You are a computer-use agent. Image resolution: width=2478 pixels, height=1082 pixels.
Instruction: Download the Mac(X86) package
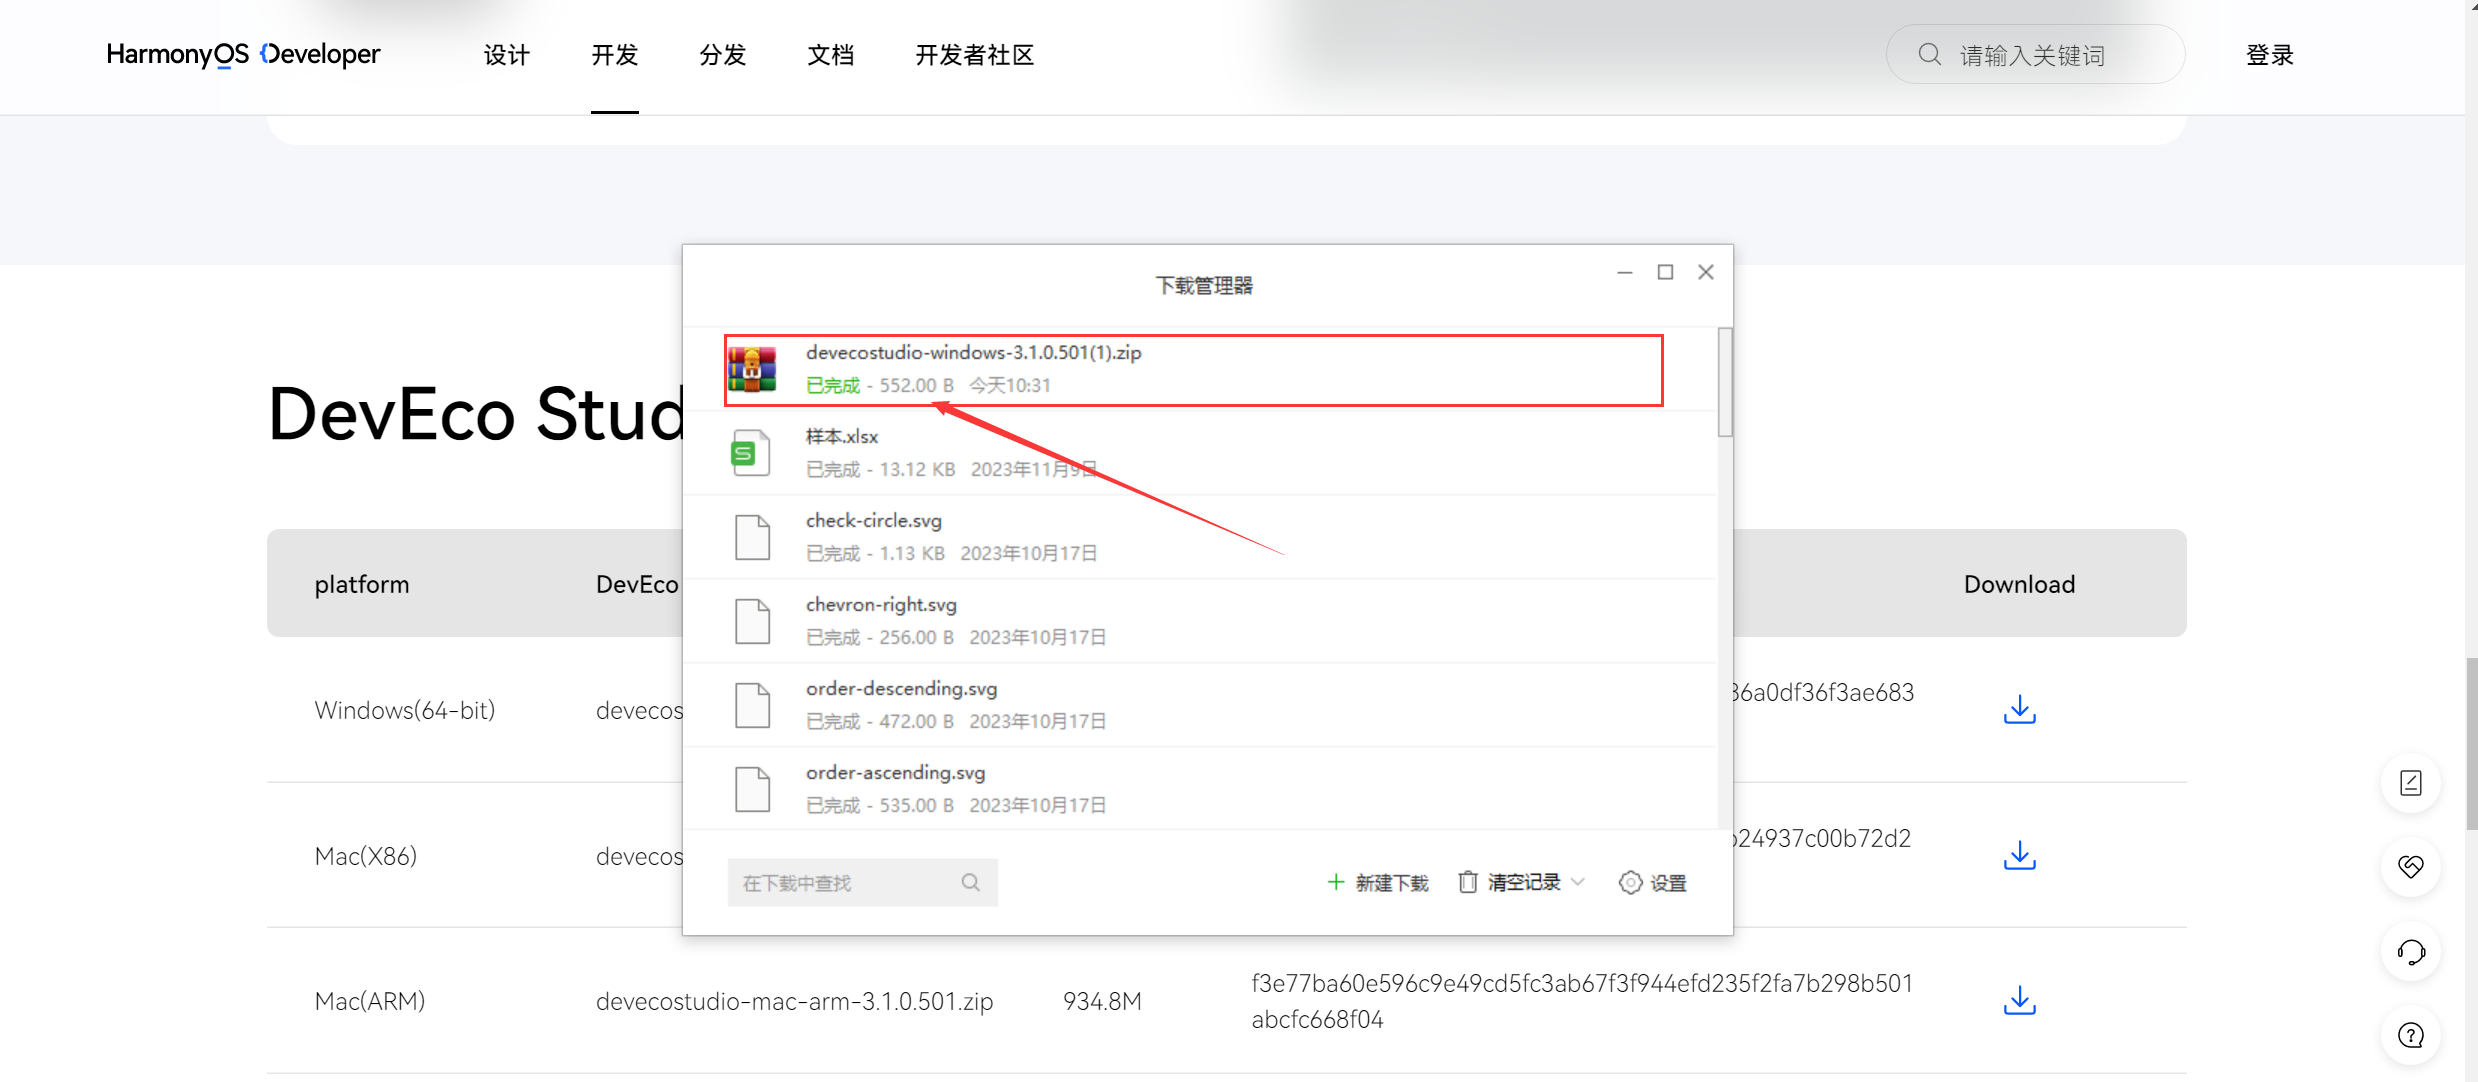[x=2019, y=855]
